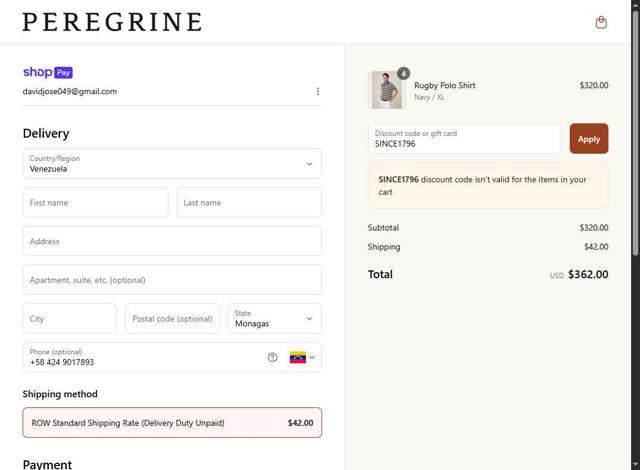
Task: Focus the Last name field
Action: tap(249, 202)
